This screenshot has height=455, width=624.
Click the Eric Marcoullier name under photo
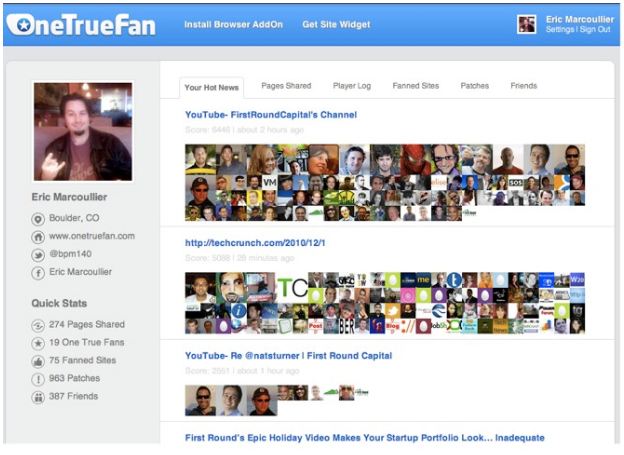coord(69,197)
